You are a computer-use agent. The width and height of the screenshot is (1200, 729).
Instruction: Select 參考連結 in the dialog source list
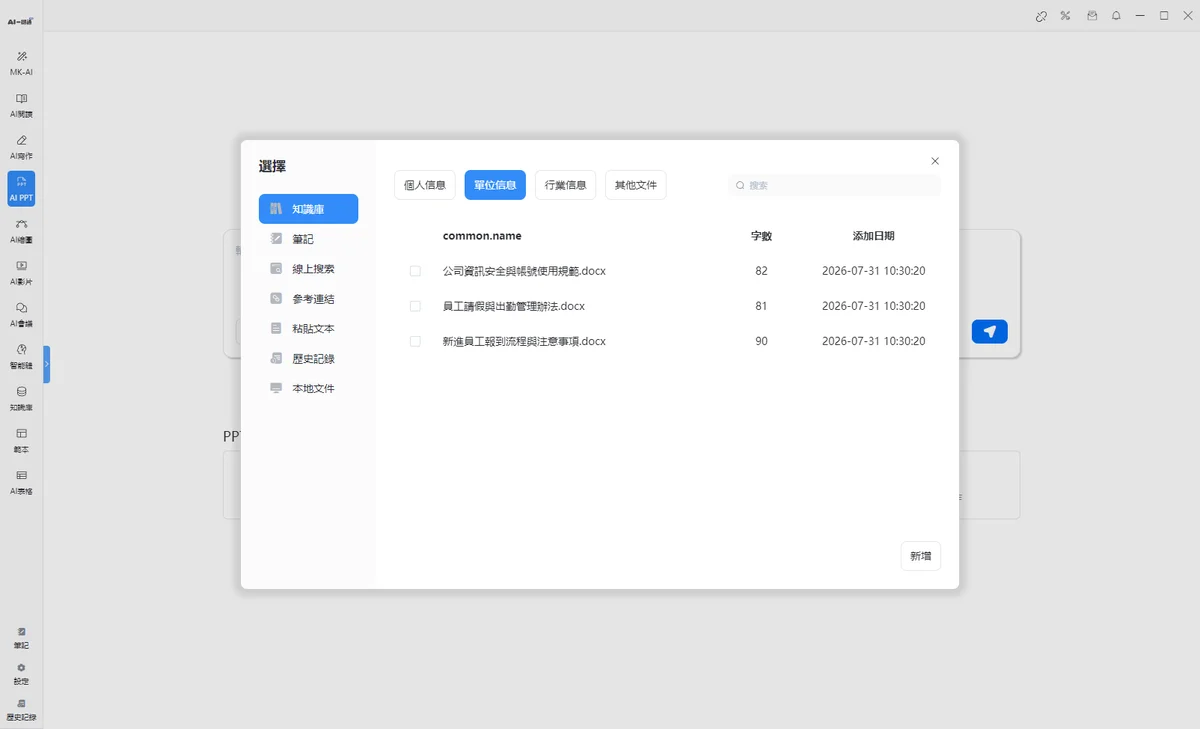pyautogui.click(x=308, y=299)
